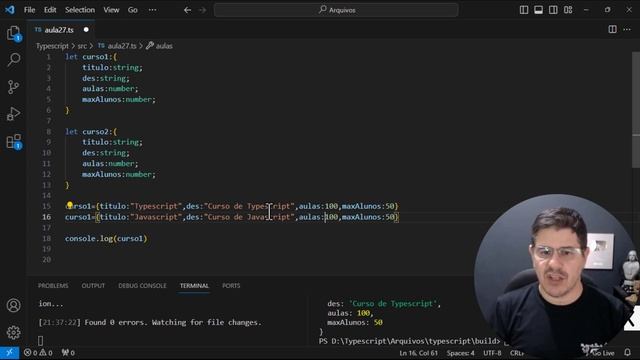Select the aula27.ts editor tab
The height and width of the screenshot is (360, 640).
click(59, 30)
